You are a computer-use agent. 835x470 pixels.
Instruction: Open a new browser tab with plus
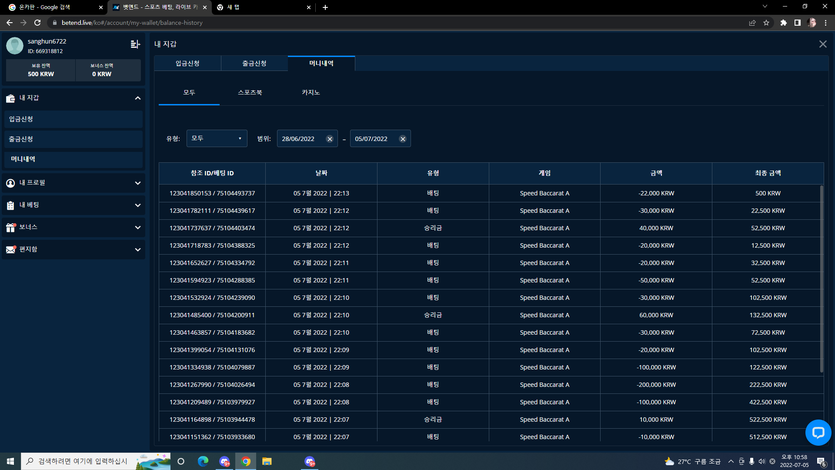(325, 7)
